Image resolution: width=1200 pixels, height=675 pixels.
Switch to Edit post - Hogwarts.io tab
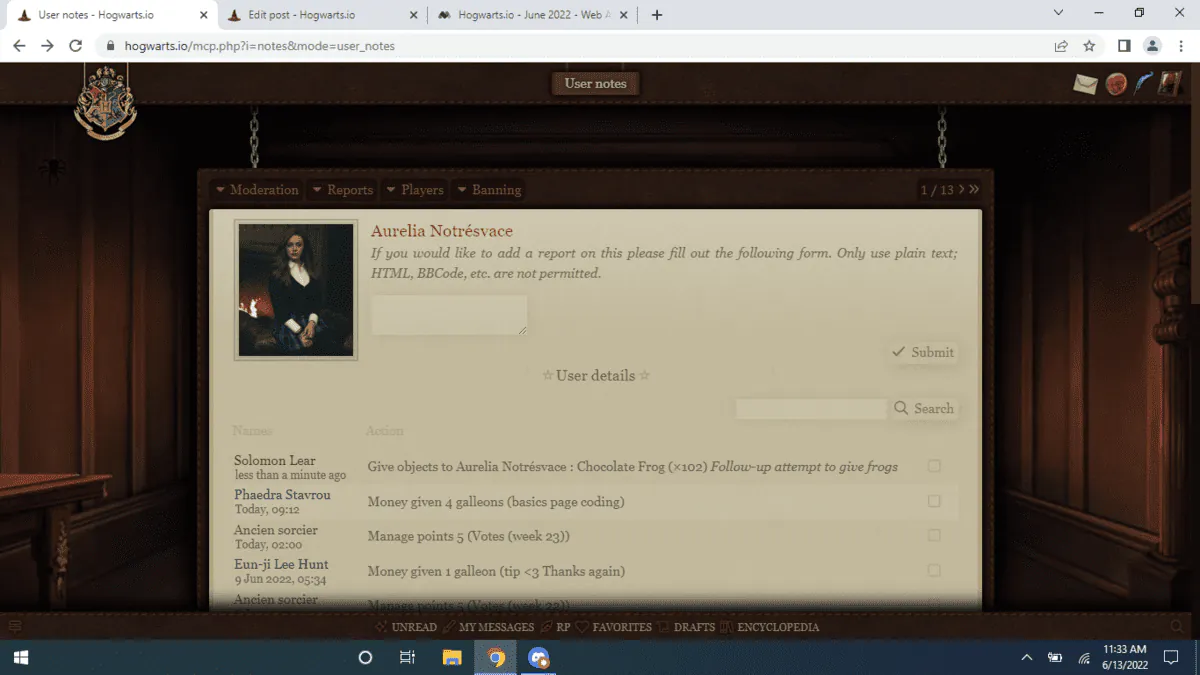pos(320,15)
